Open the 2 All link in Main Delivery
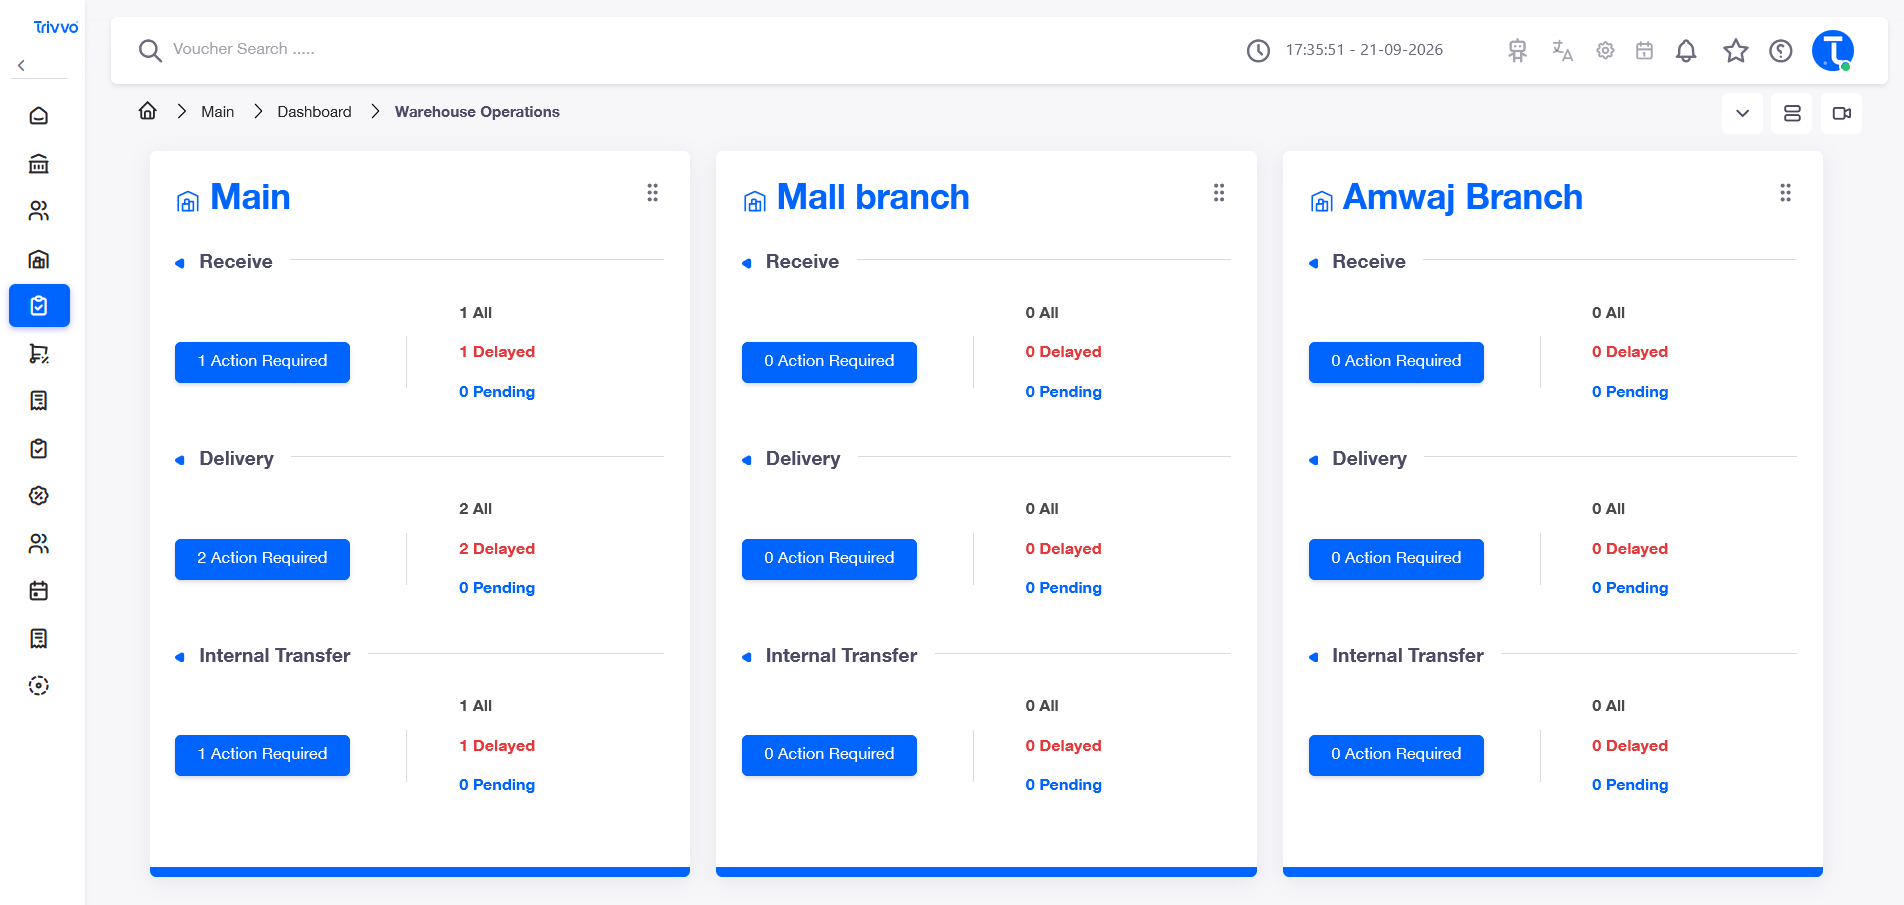Image resolution: width=1904 pixels, height=905 pixels. [x=475, y=509]
